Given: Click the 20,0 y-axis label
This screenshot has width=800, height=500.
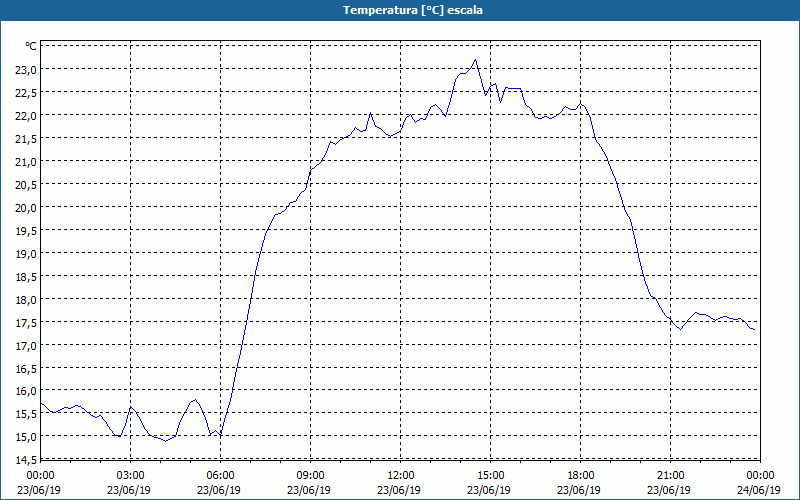Looking at the screenshot, I should point(26,208).
